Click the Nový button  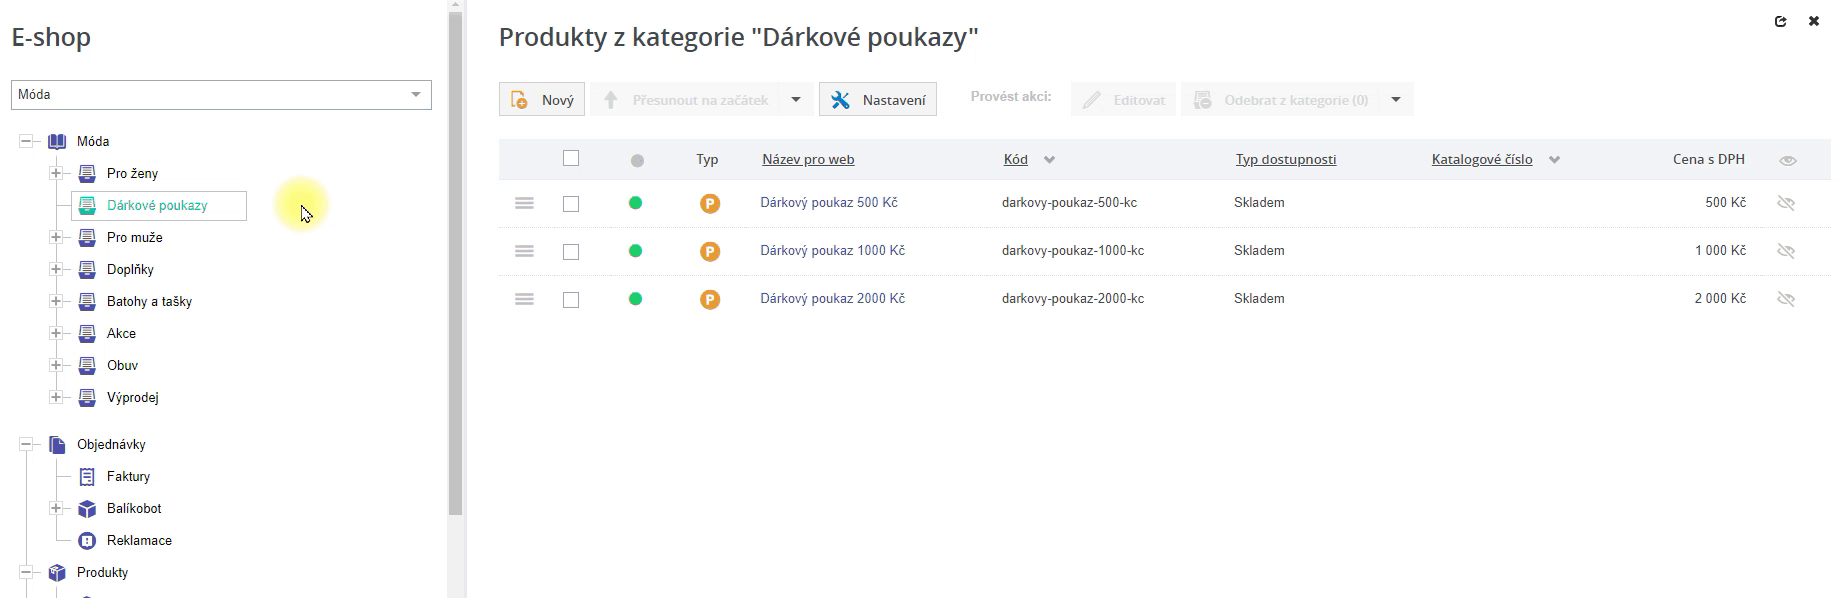click(542, 100)
